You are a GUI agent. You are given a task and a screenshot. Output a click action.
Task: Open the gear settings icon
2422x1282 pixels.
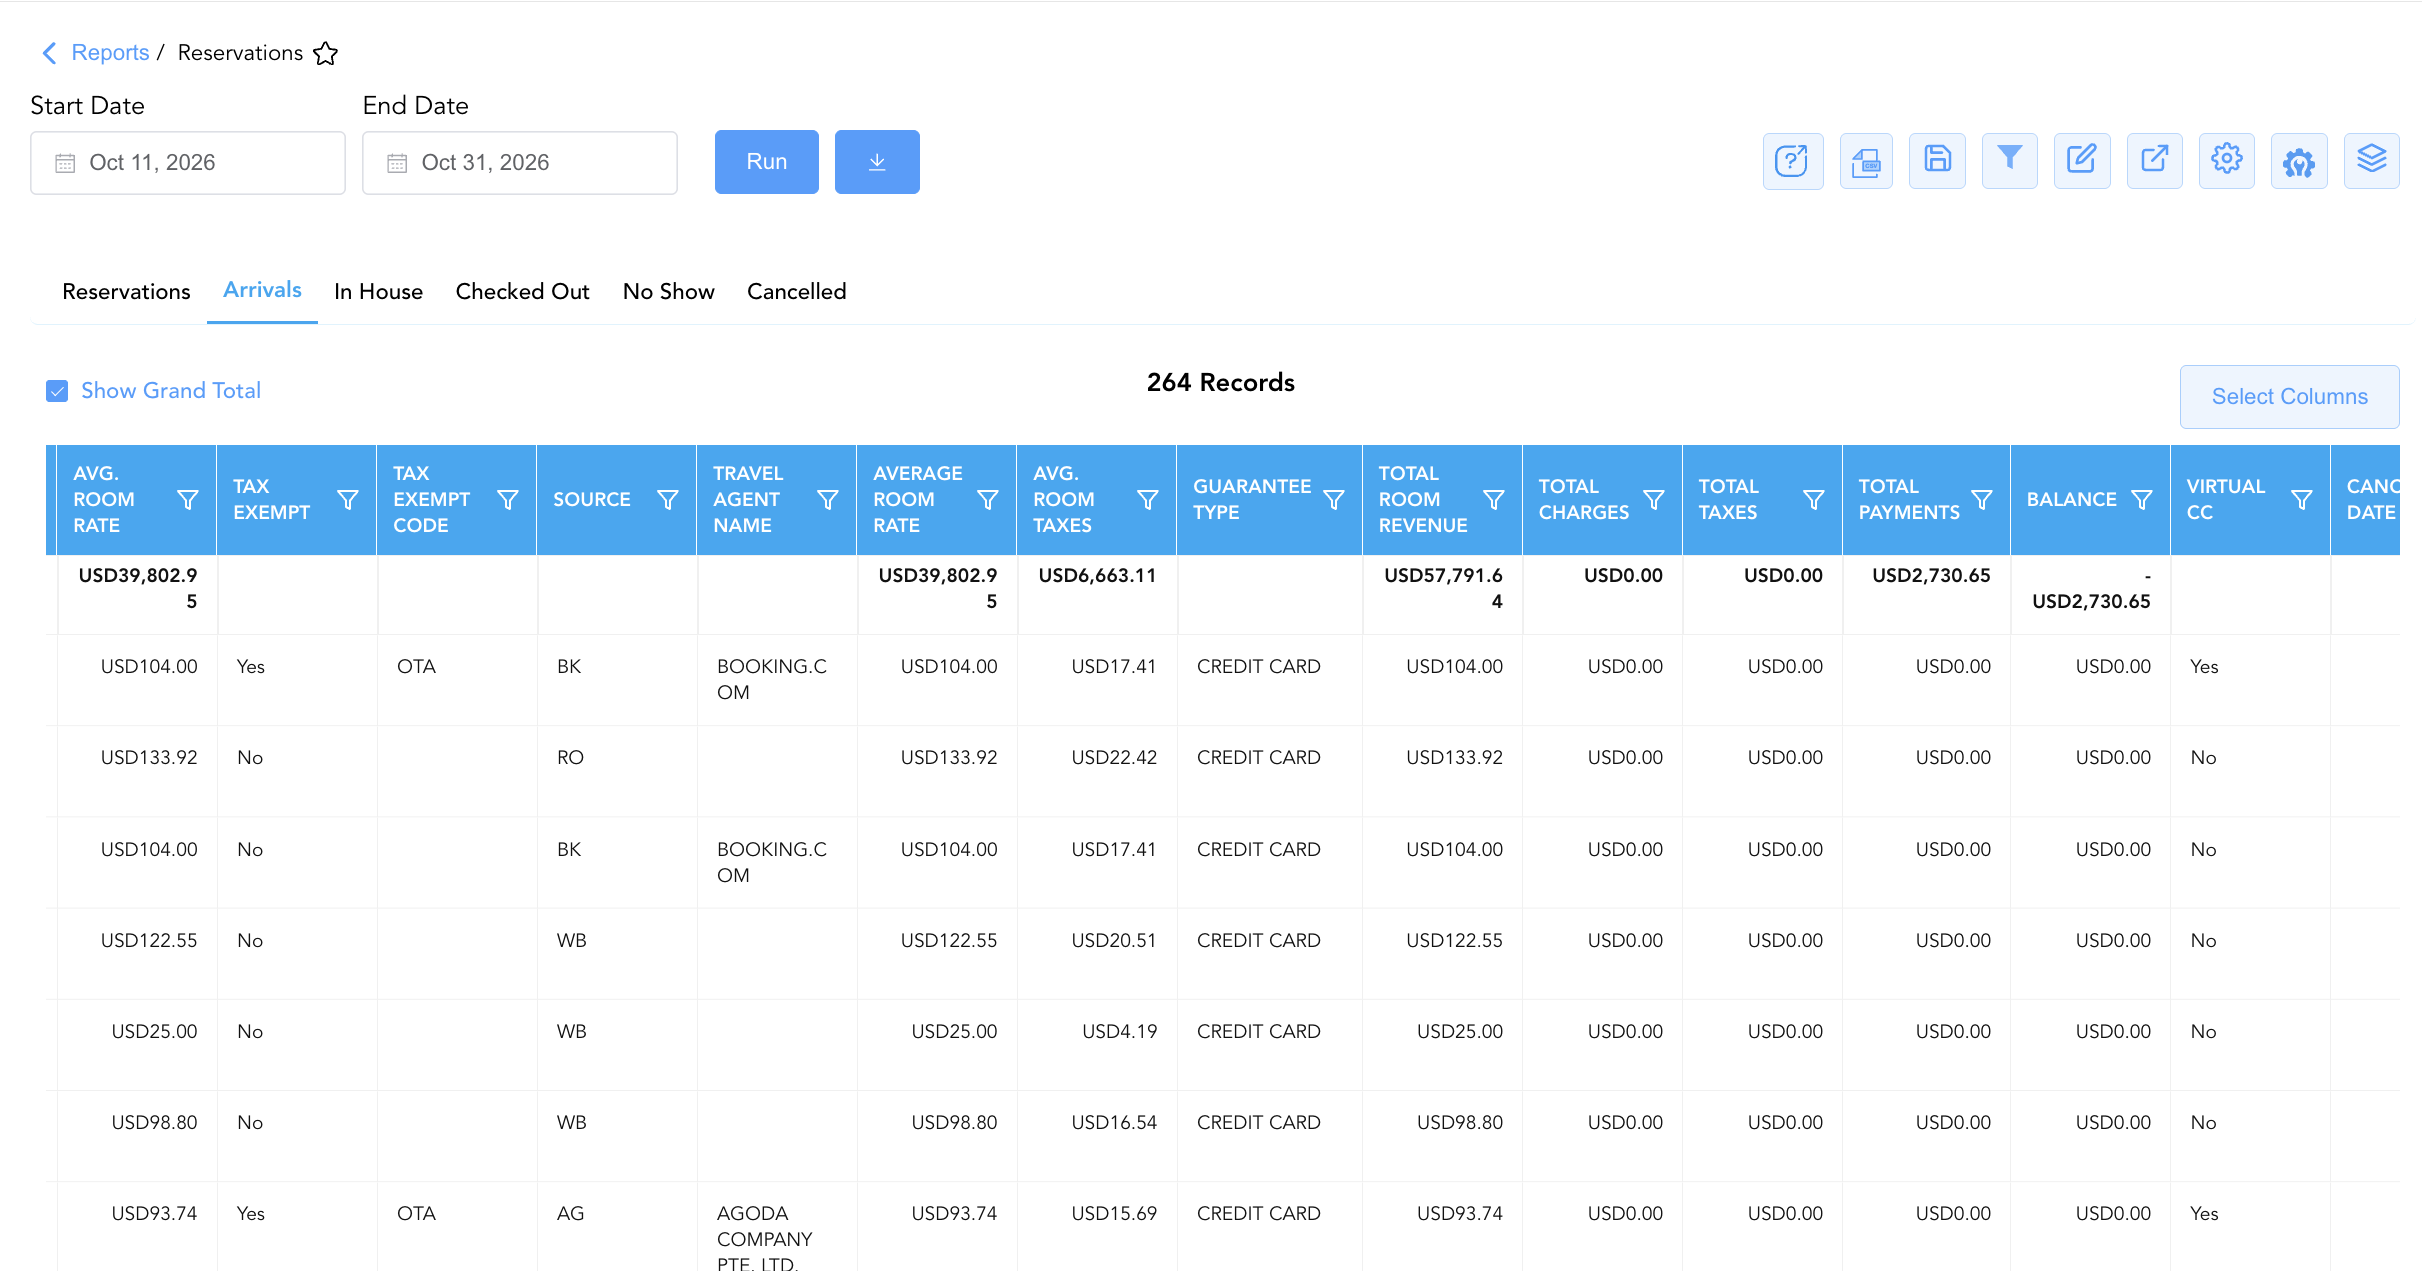pyautogui.click(x=2226, y=161)
